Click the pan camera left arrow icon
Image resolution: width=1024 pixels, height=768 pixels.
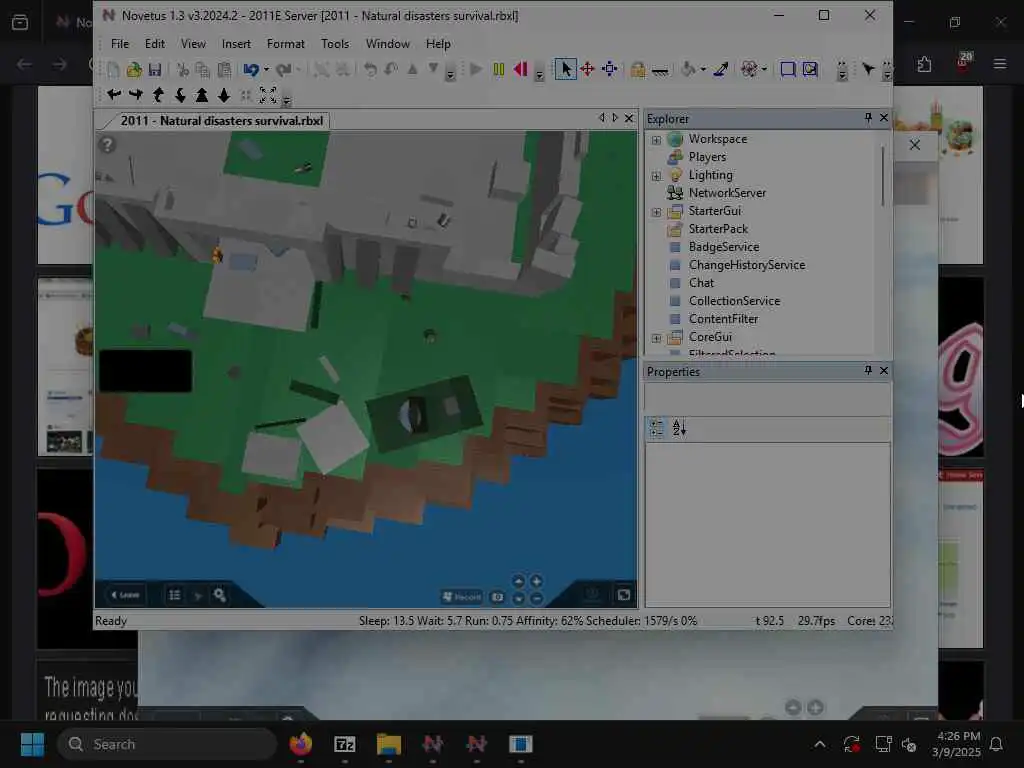[x=114, y=95]
